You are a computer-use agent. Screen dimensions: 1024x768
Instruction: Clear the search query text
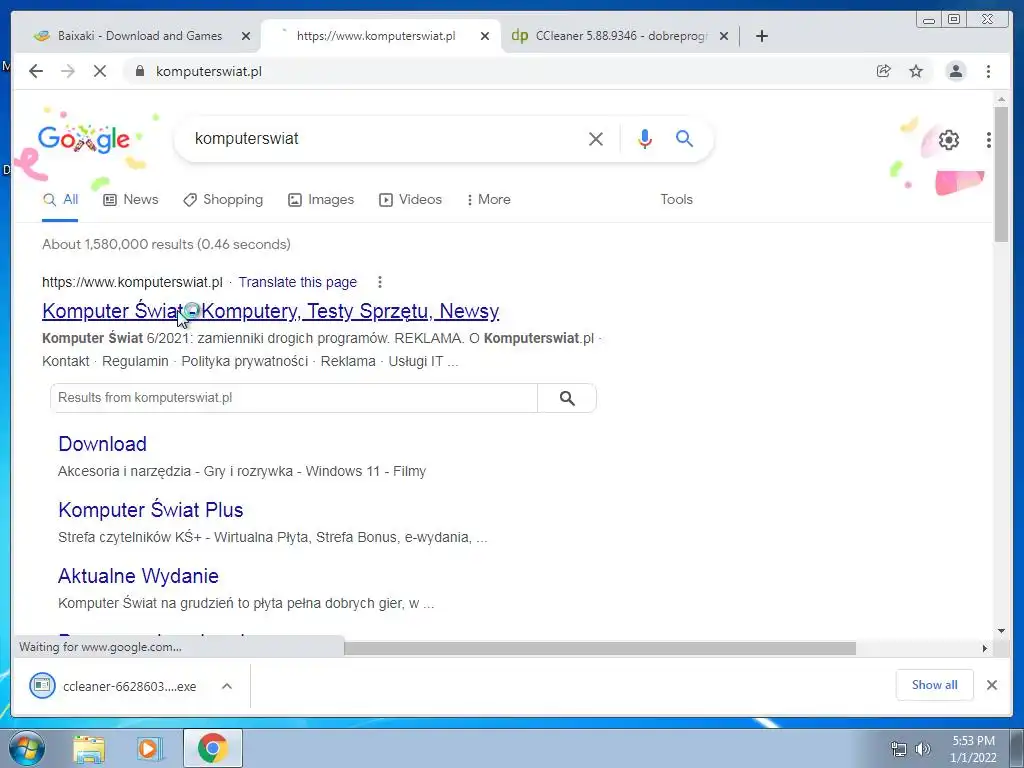pyautogui.click(x=596, y=138)
